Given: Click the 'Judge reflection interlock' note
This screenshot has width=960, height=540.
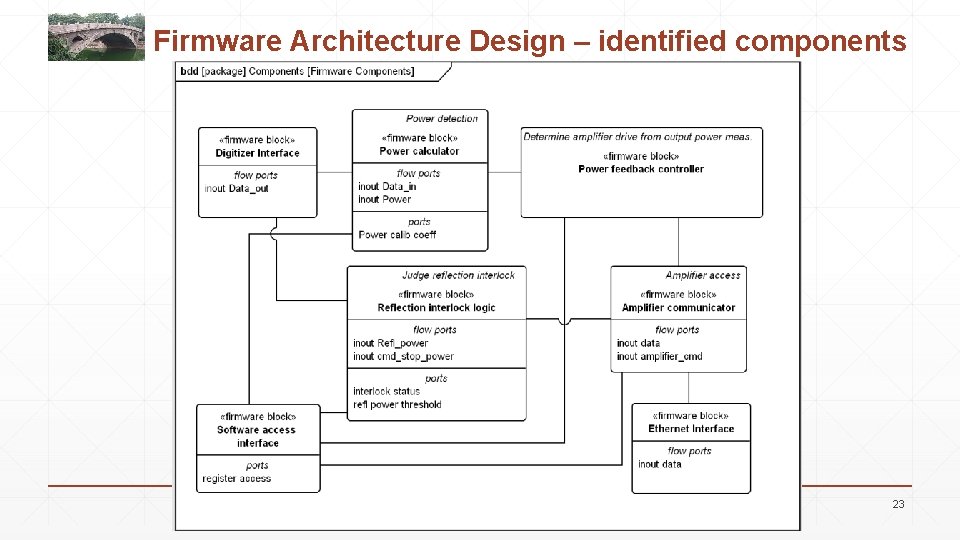Looking at the screenshot, I should [458, 276].
